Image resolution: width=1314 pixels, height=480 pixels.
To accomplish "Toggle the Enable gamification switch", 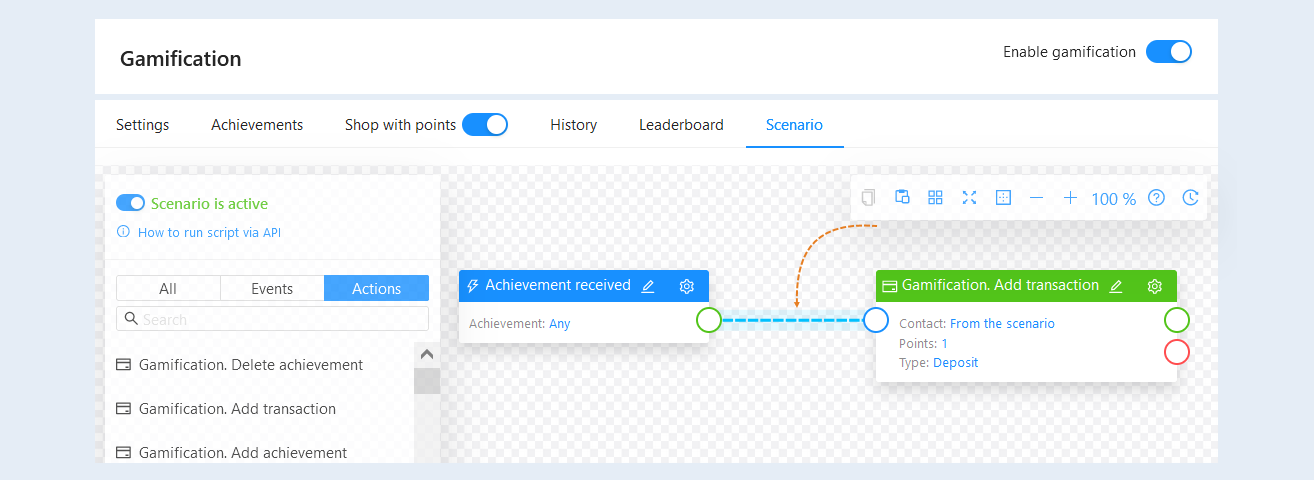I will pos(1169,52).
